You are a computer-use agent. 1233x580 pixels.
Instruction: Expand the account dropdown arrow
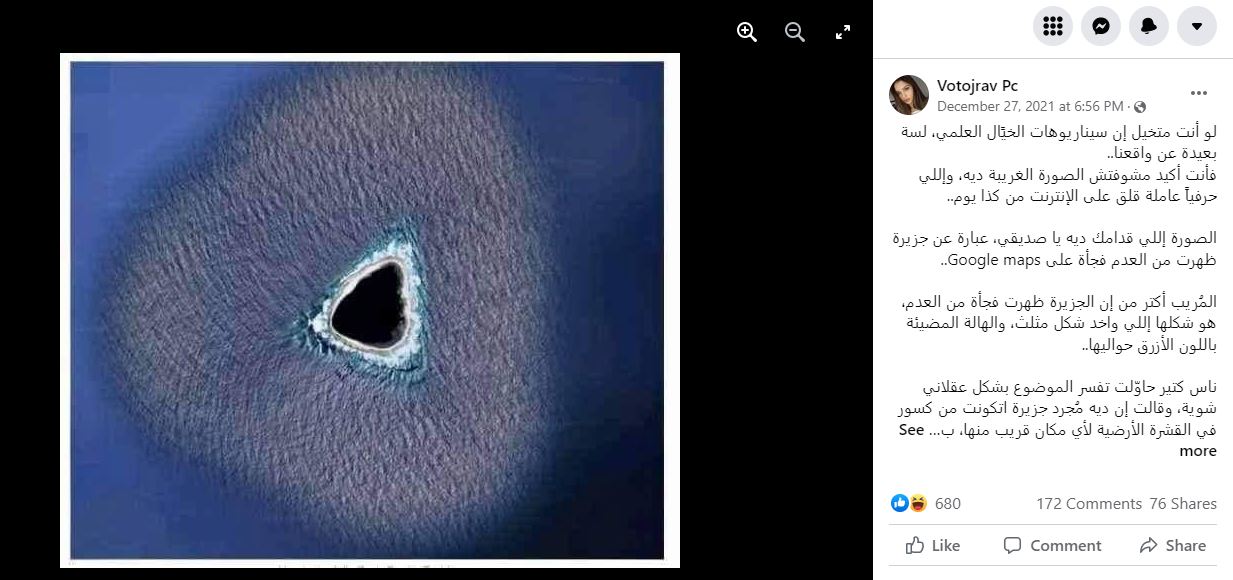pos(1197,26)
